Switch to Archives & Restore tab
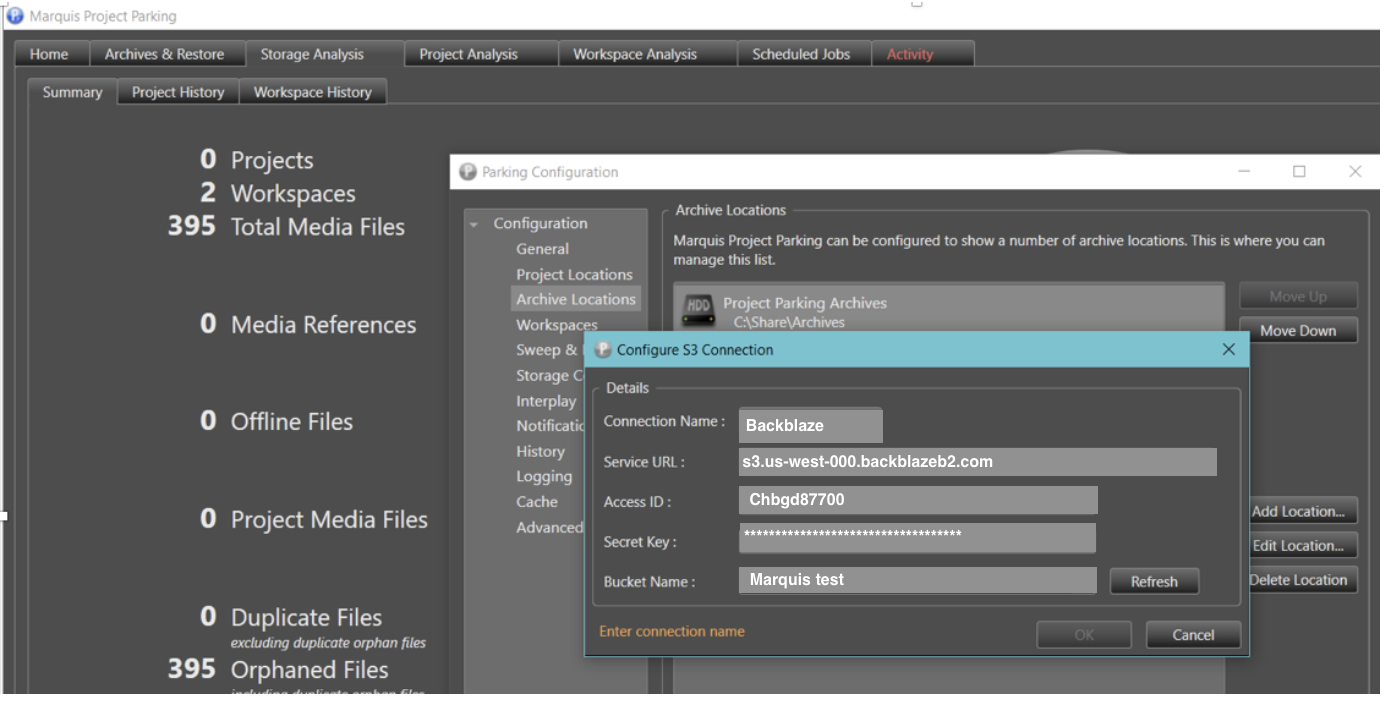 point(164,54)
